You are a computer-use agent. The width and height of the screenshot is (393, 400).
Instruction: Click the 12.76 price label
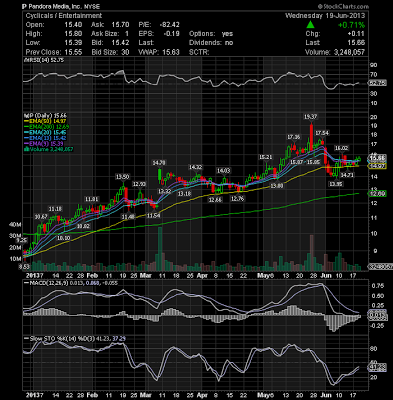click(x=237, y=199)
